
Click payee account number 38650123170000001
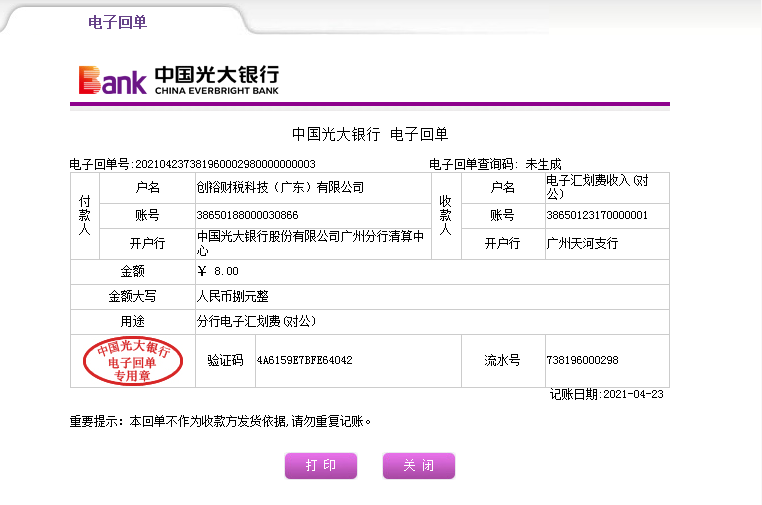(597, 215)
